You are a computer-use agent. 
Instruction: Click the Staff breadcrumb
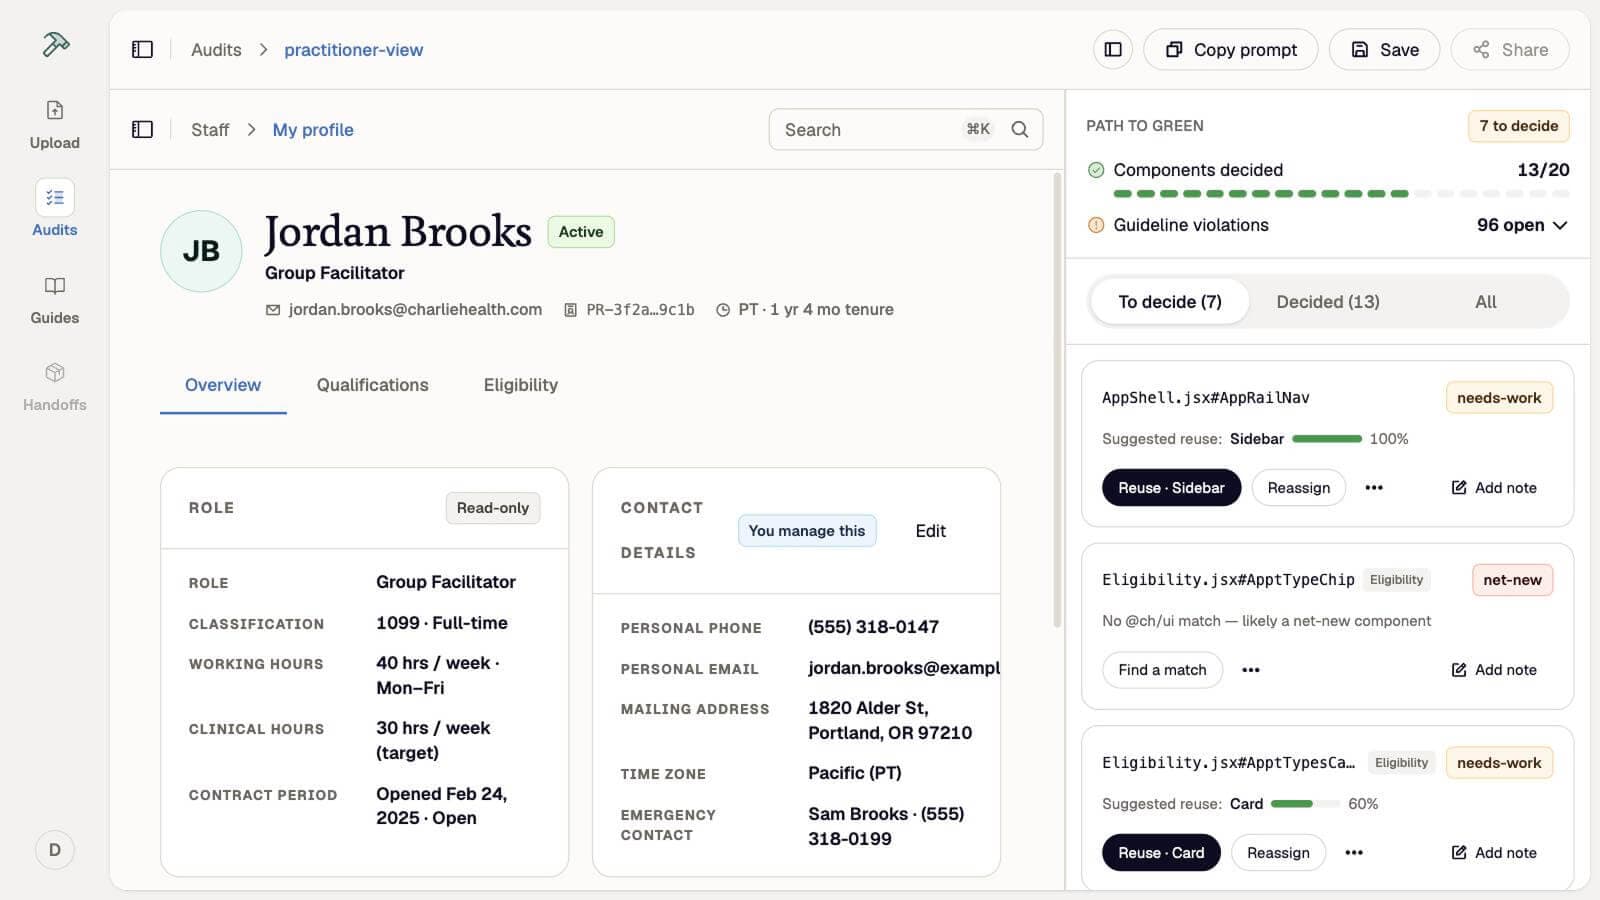(x=210, y=130)
